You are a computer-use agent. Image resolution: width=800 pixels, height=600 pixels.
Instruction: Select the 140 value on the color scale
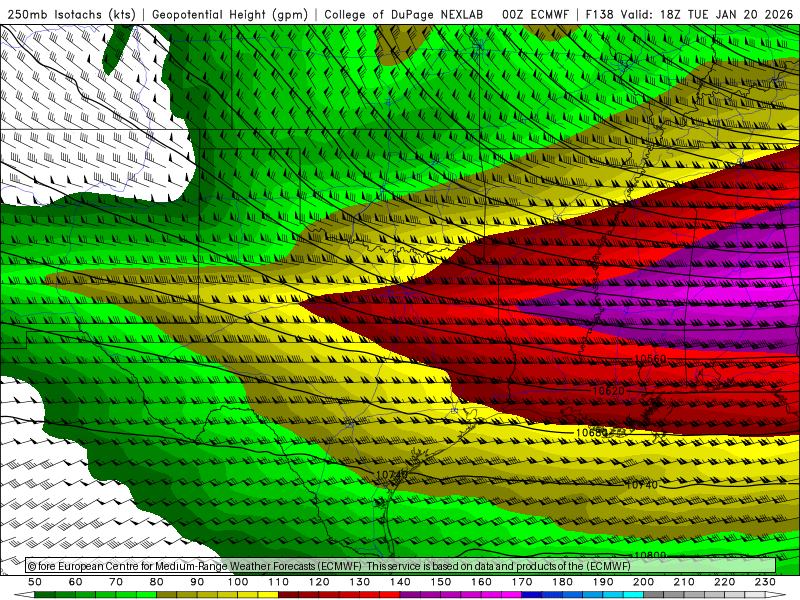401,582
